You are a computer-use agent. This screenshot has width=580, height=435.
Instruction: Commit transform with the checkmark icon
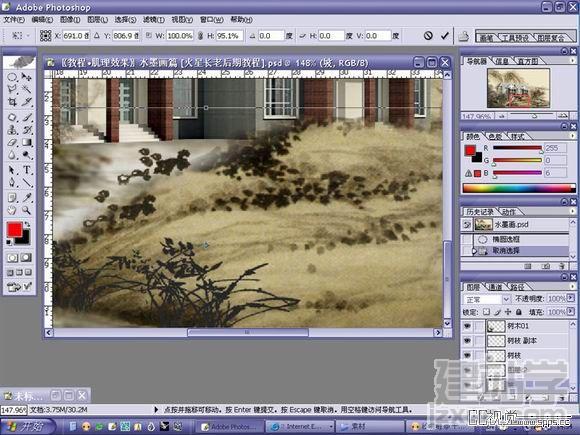444,36
